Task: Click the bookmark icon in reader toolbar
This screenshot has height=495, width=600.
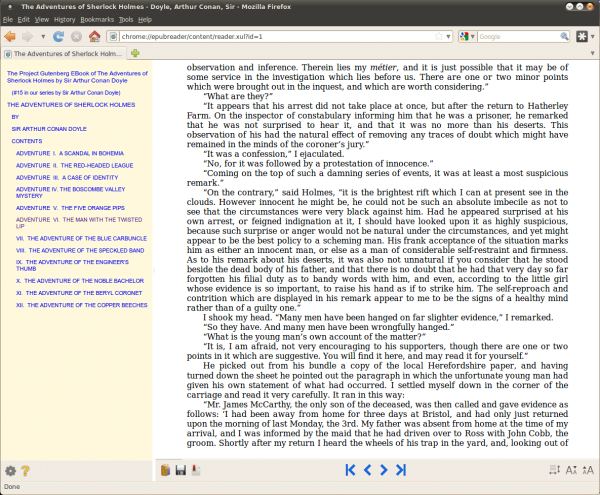Action: coord(196,470)
